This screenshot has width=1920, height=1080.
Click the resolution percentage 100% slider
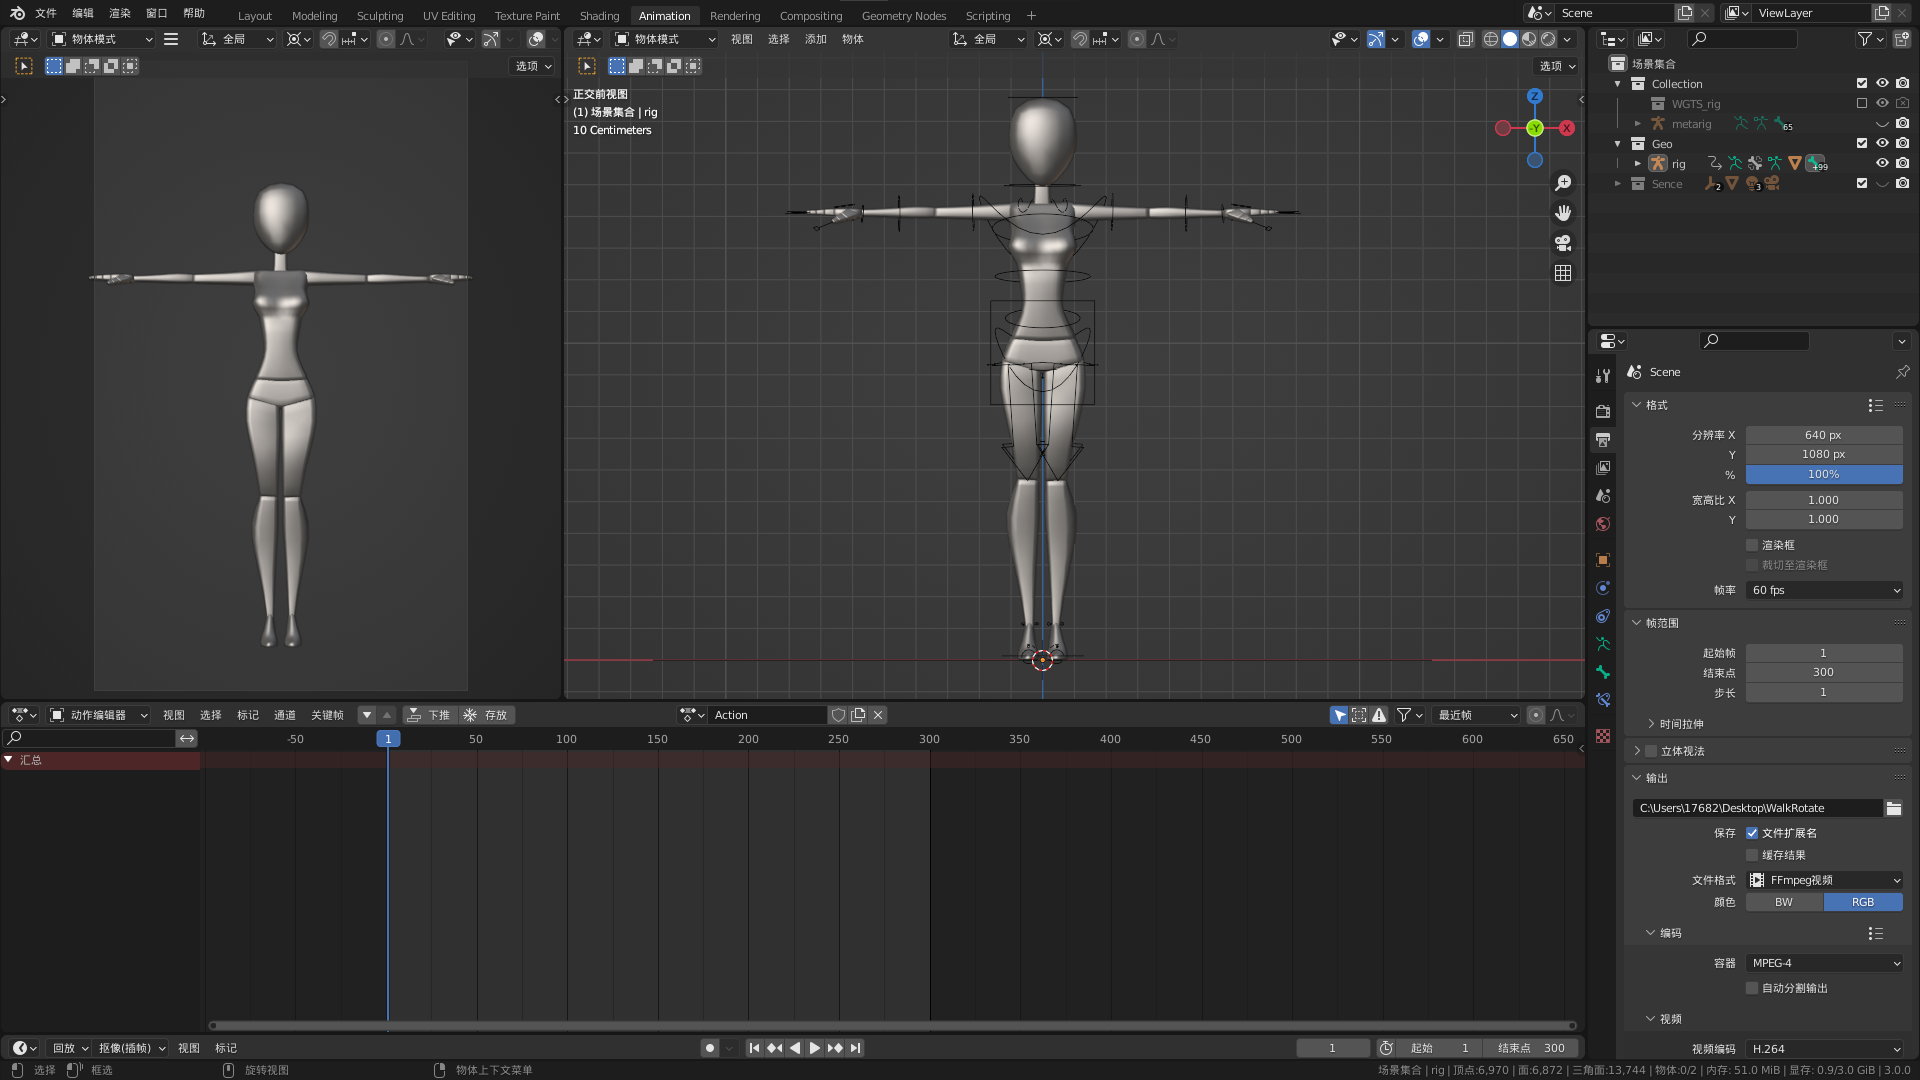[x=1823, y=474]
